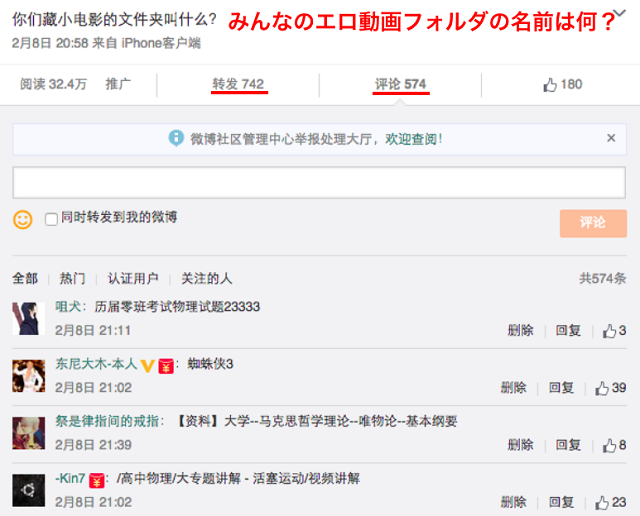Select the 热门 comments filter
Image resolution: width=640 pixels, height=516 pixels.
tap(73, 278)
